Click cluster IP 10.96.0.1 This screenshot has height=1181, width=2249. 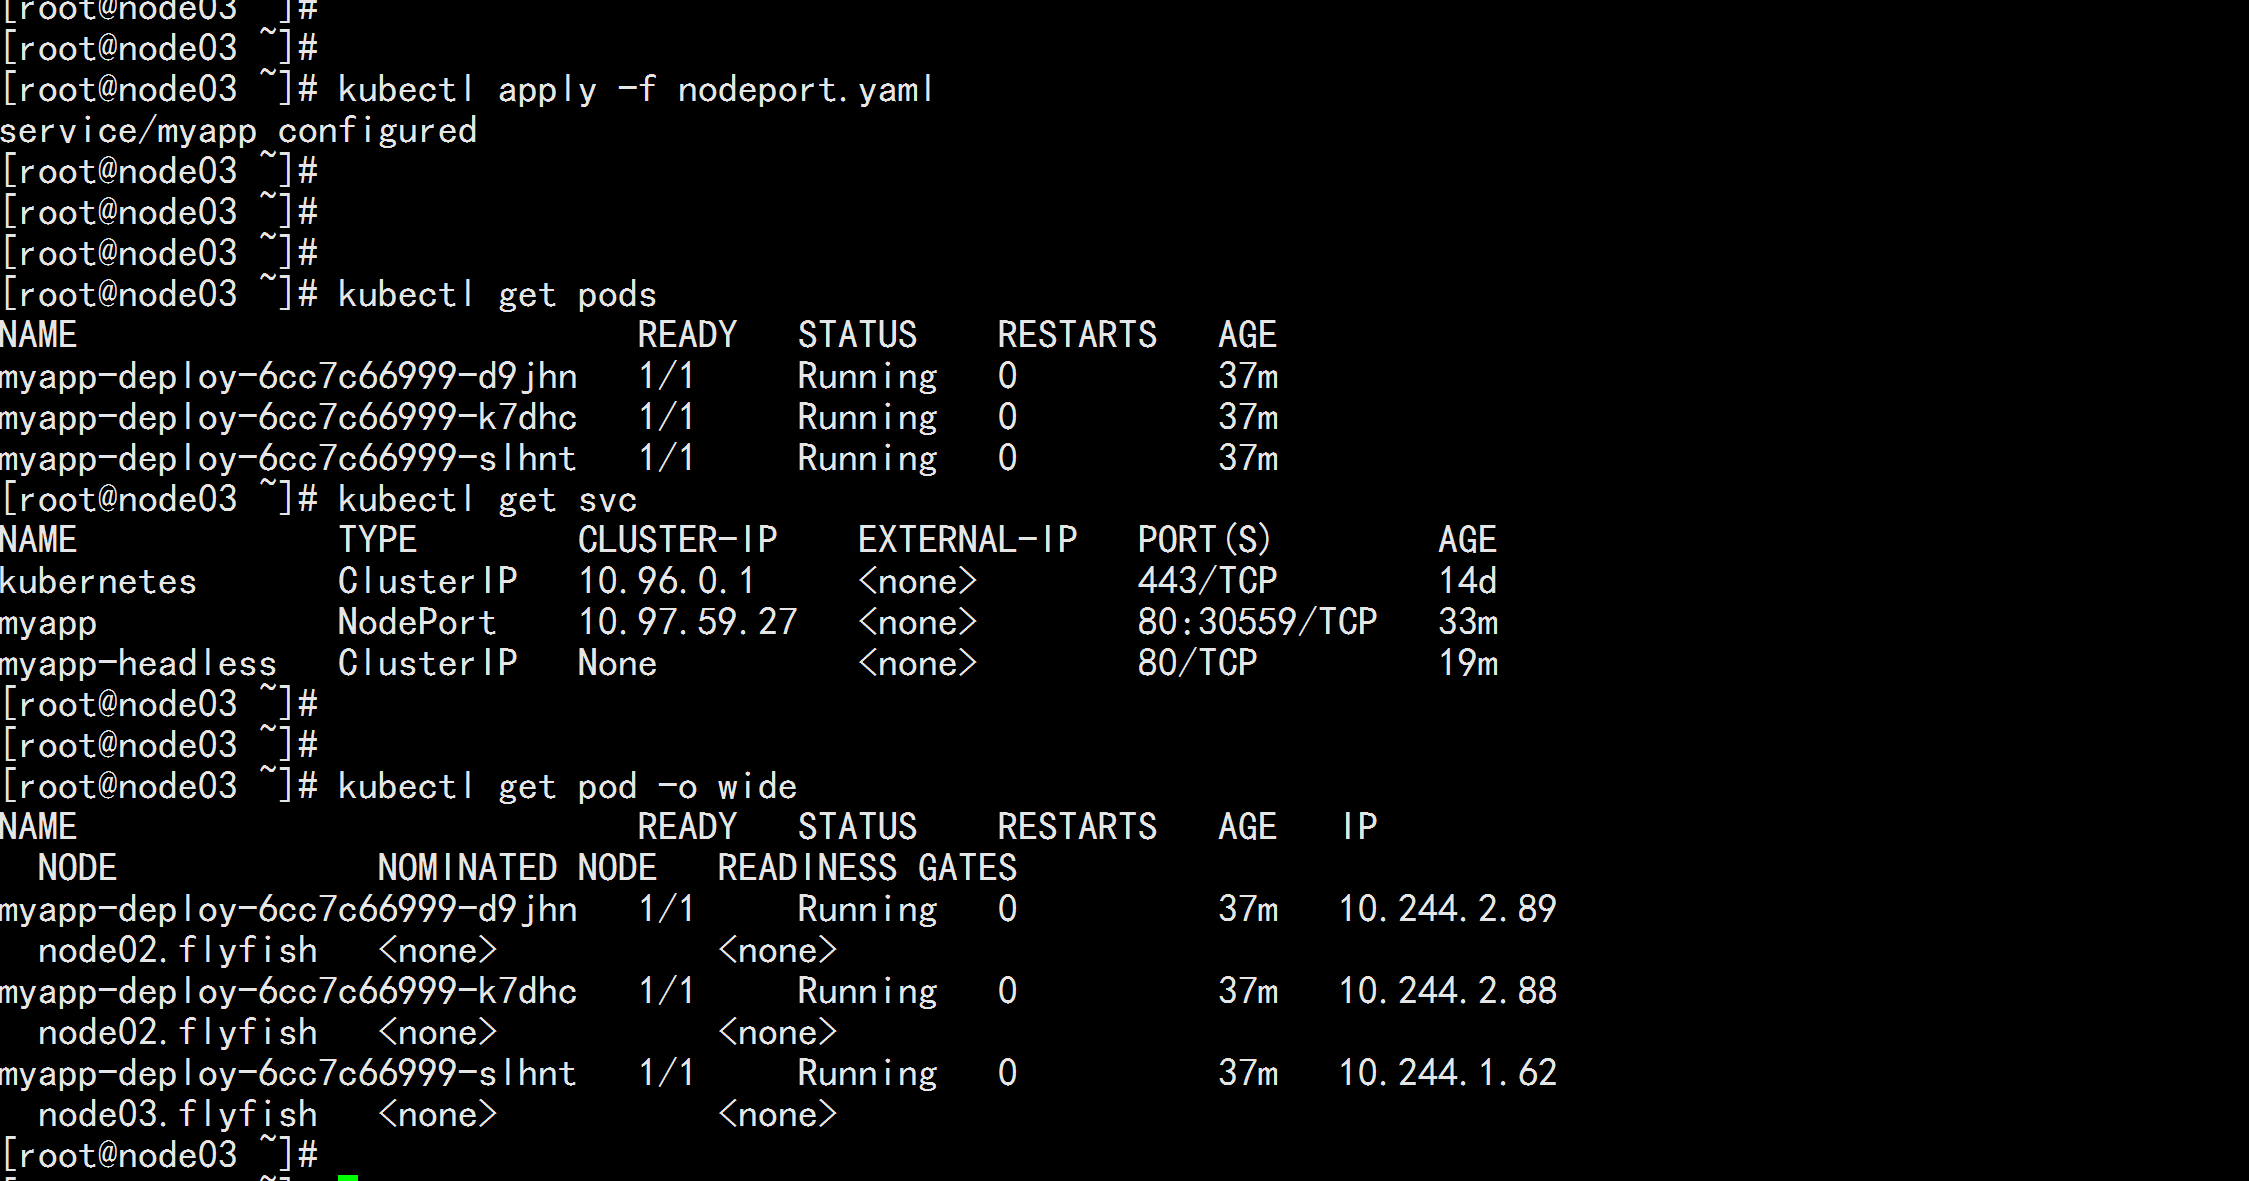click(666, 582)
